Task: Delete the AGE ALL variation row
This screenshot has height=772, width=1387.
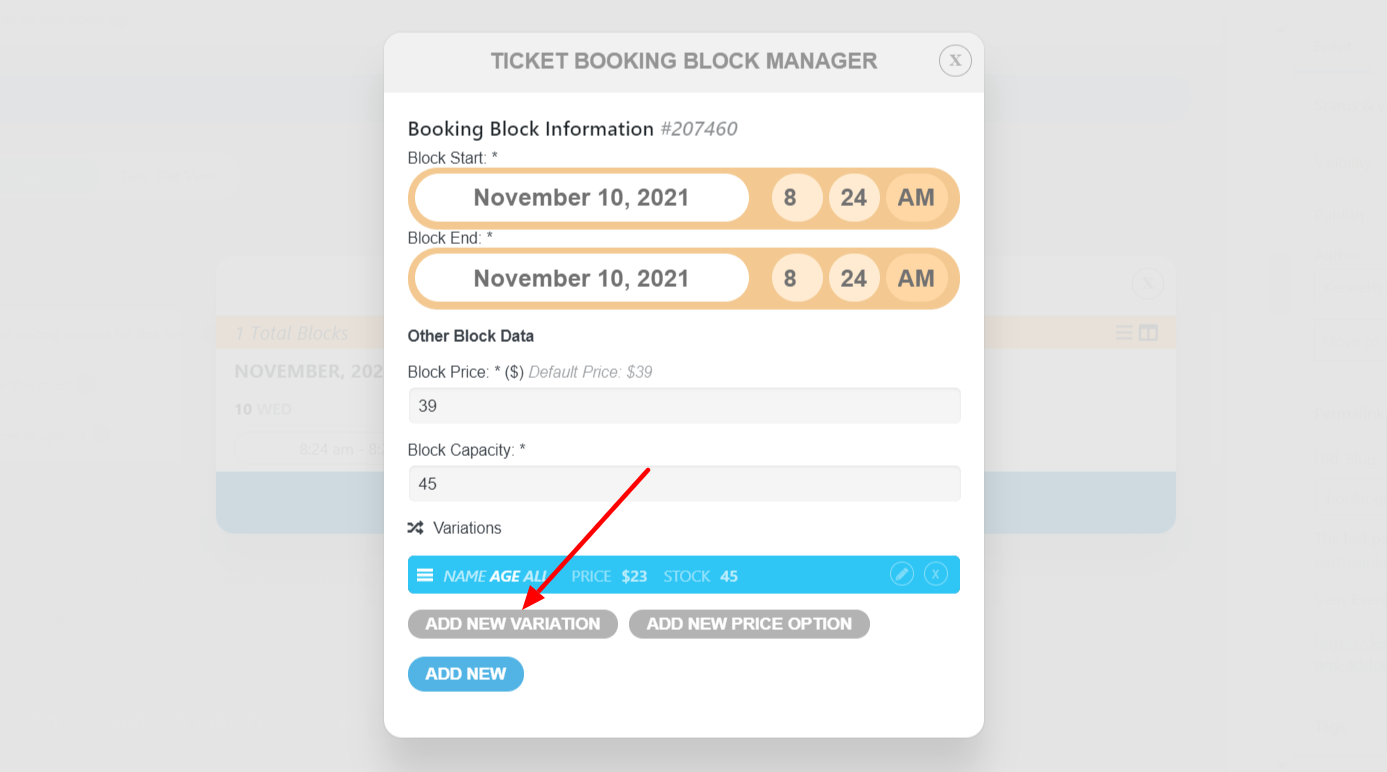Action: 936,574
